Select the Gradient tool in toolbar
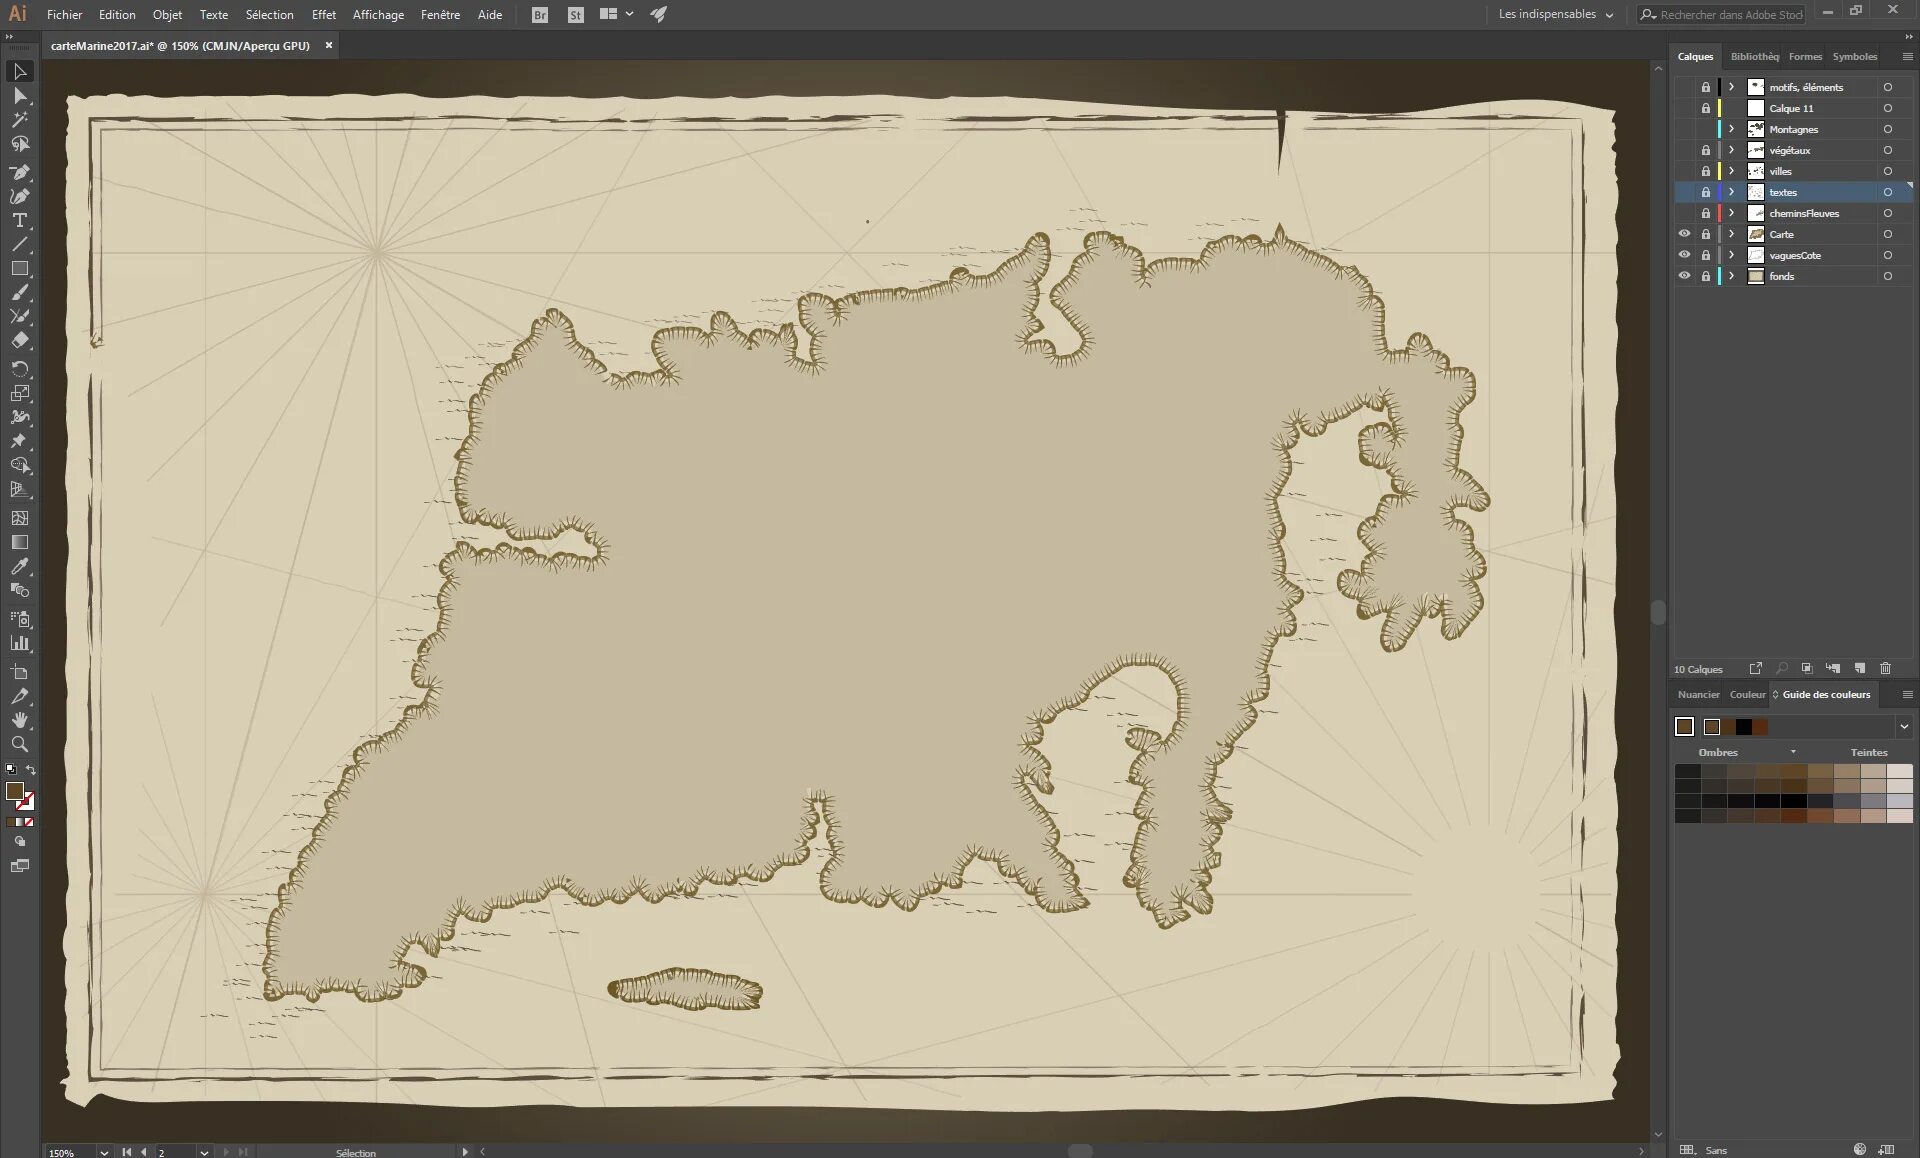Image resolution: width=1920 pixels, height=1158 pixels. pyautogui.click(x=19, y=541)
